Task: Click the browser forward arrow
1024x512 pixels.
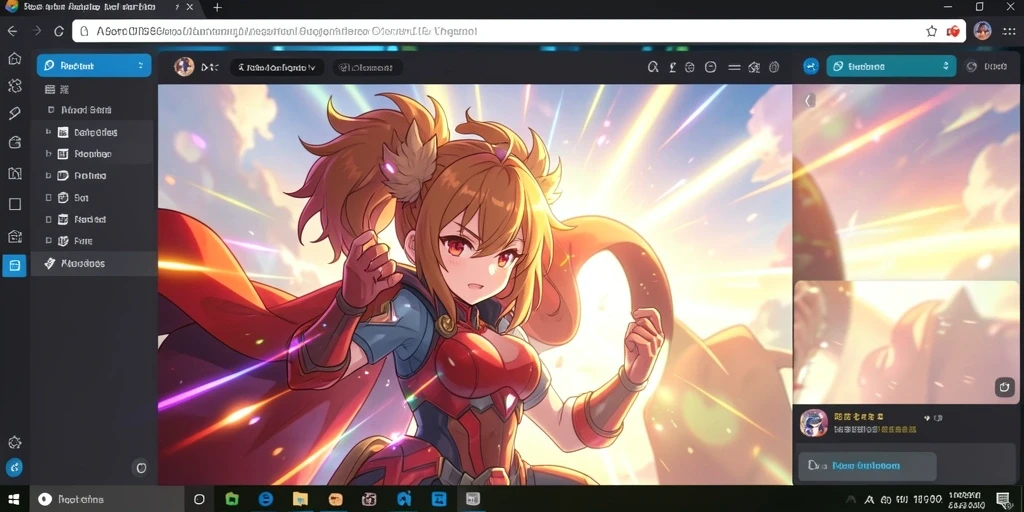Action: (x=37, y=31)
